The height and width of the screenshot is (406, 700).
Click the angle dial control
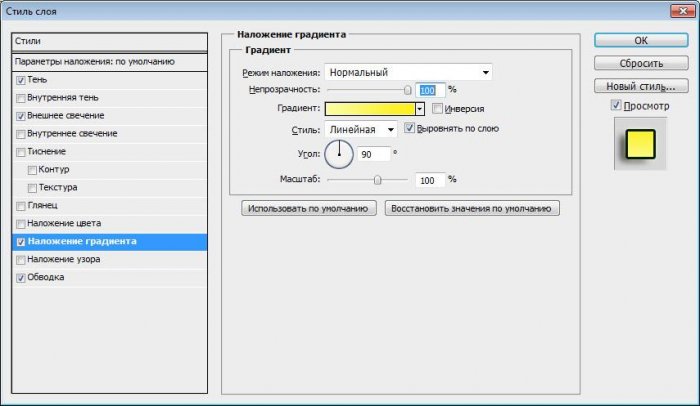pos(340,153)
